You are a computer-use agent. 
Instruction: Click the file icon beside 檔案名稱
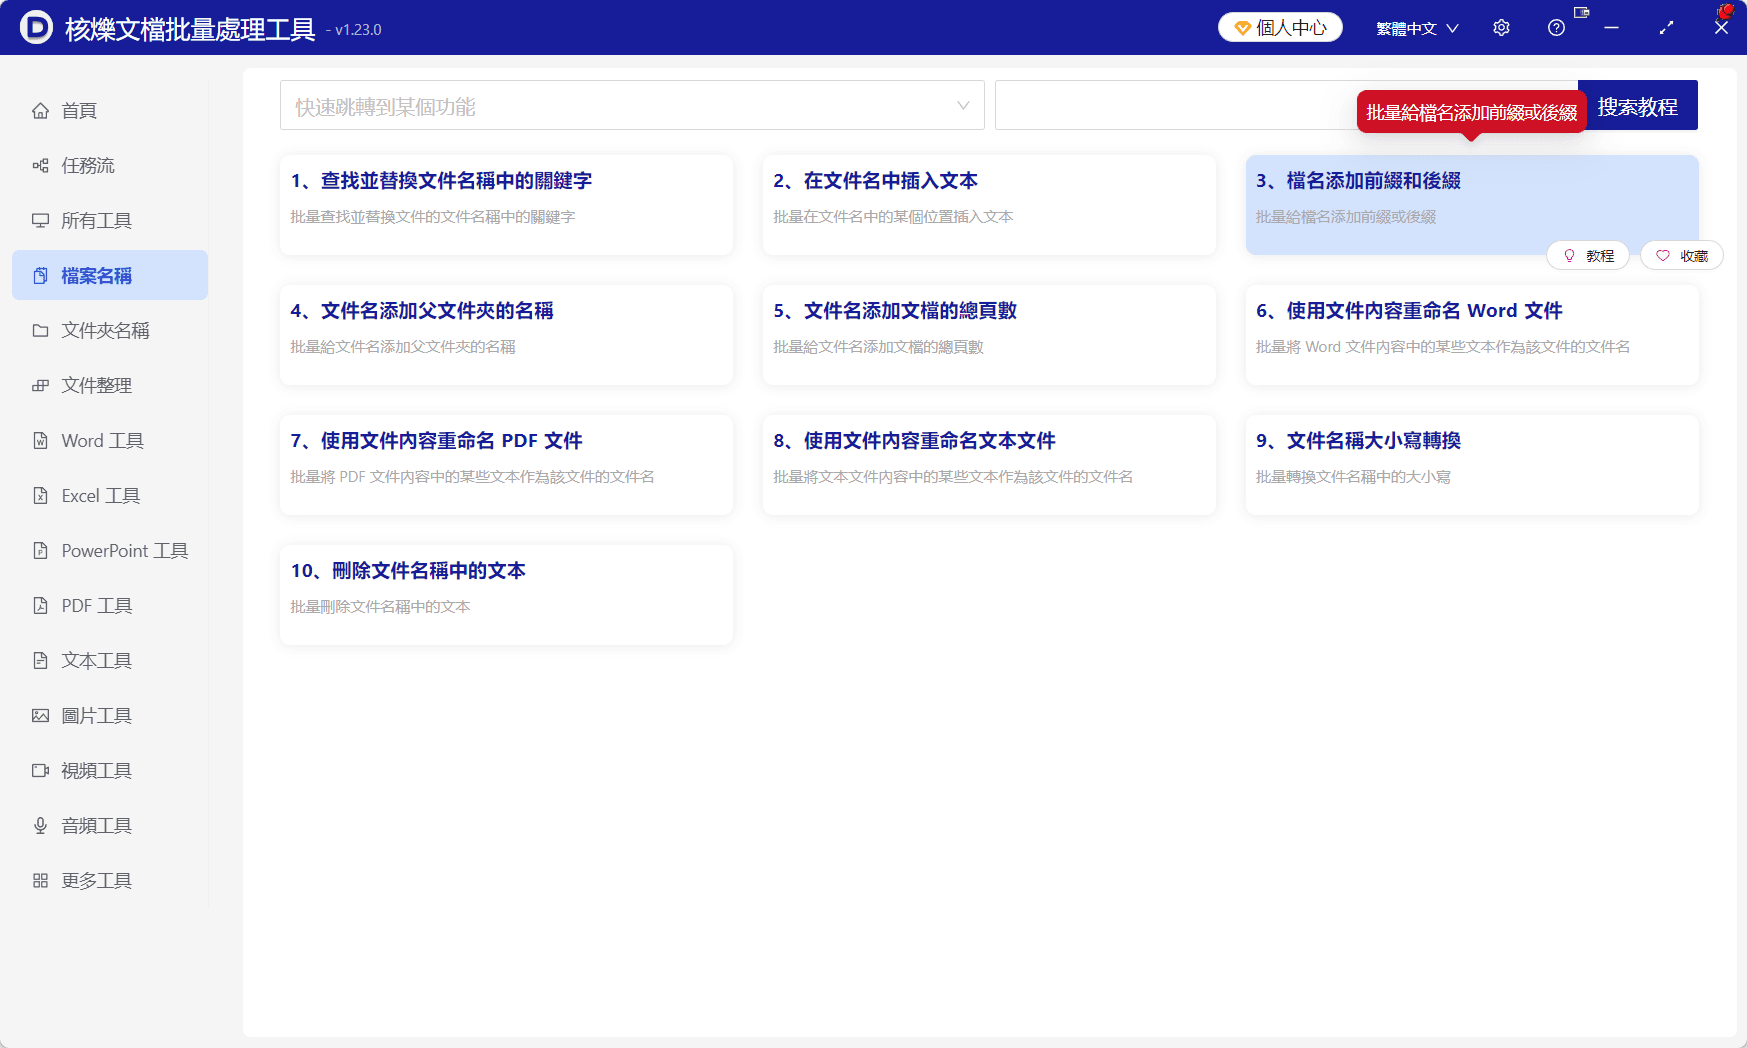(x=40, y=276)
